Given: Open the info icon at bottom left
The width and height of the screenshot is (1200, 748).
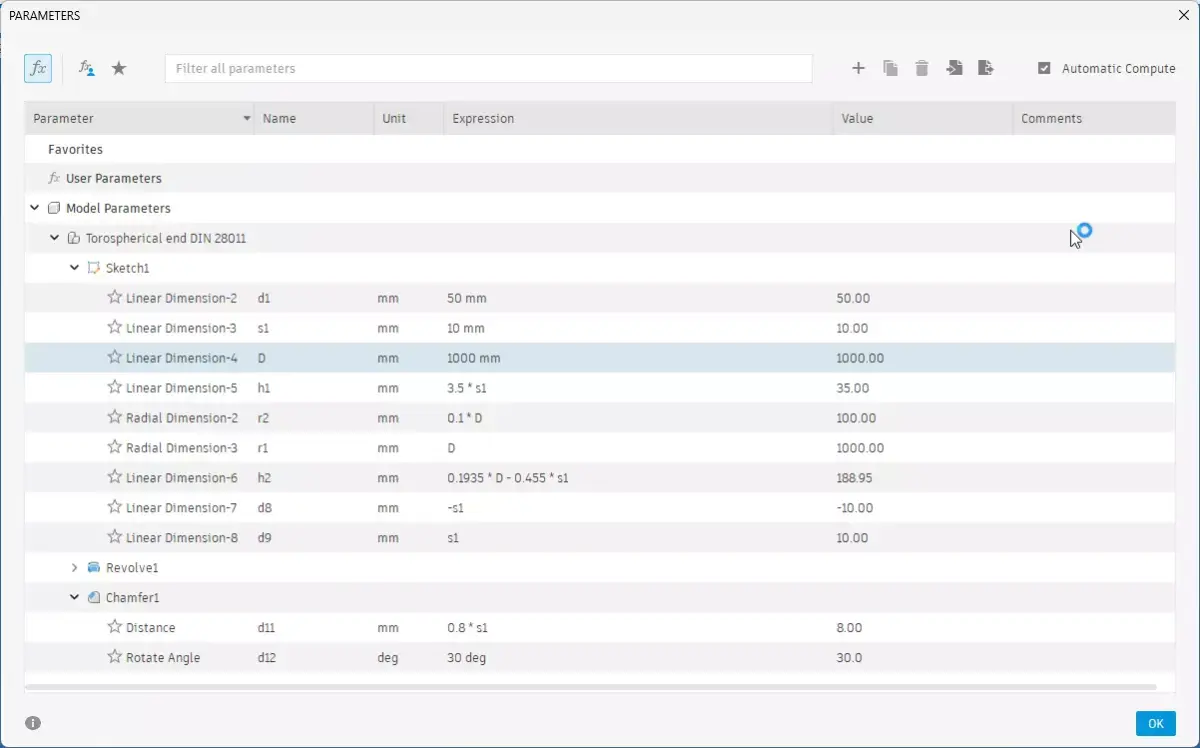Looking at the screenshot, I should (x=33, y=723).
